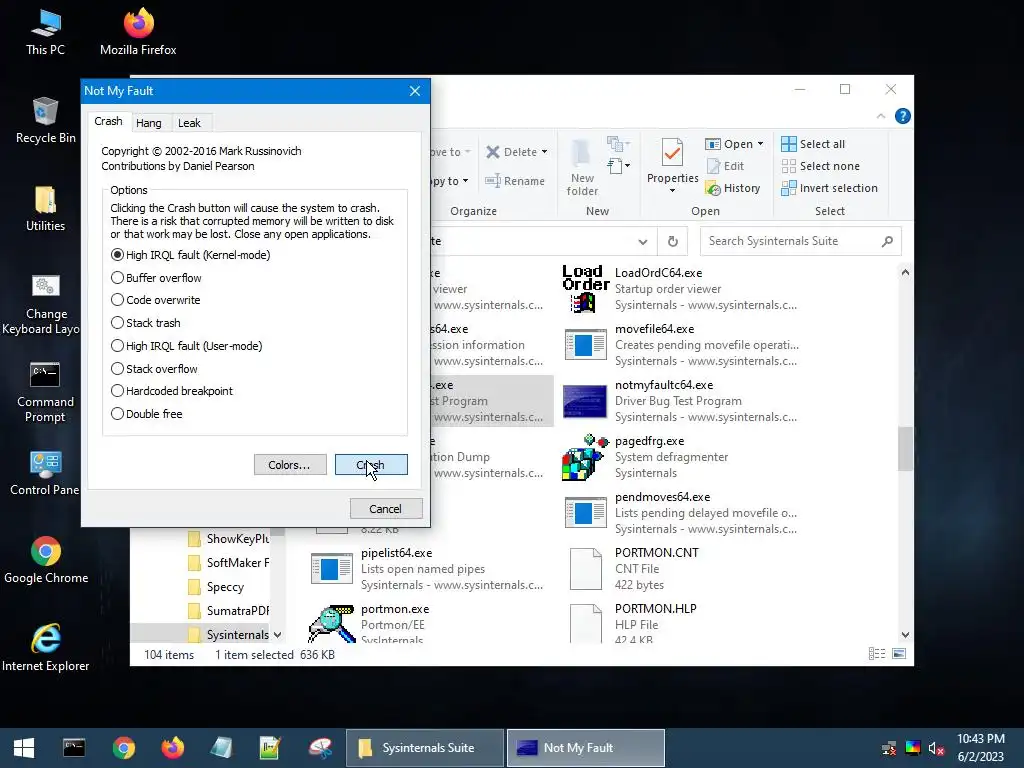This screenshot has height=768, width=1024.
Task: Switch Explorer to details view icon
Action: 877,654
